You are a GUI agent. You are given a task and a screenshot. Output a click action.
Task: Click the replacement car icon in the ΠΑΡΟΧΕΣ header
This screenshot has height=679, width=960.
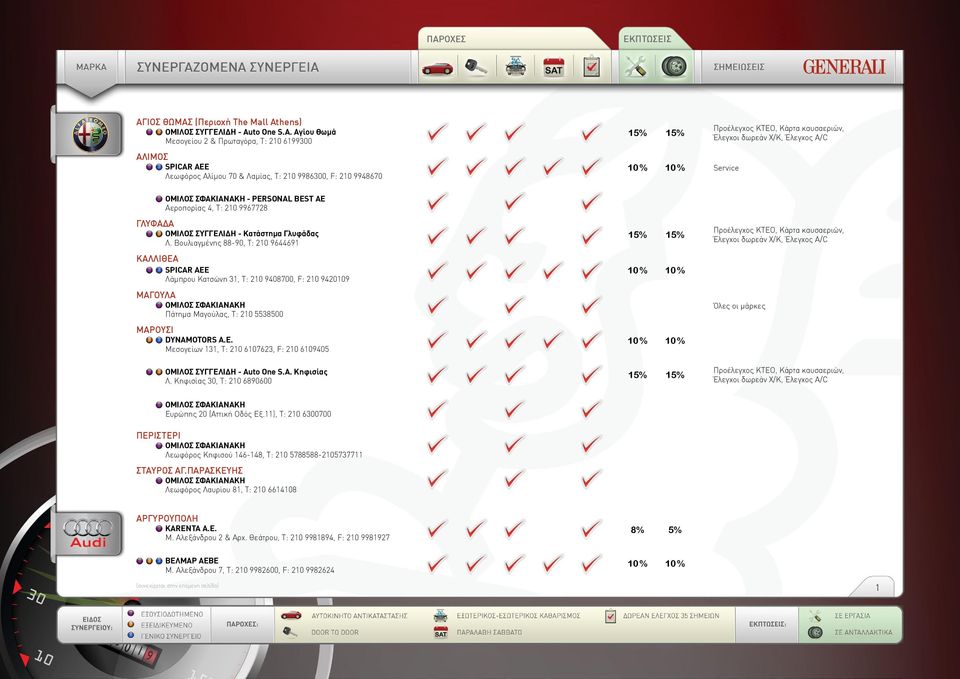(438, 67)
